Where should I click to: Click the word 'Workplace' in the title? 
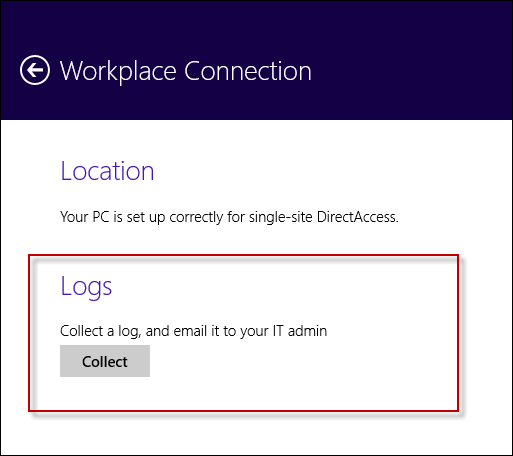click(118, 72)
